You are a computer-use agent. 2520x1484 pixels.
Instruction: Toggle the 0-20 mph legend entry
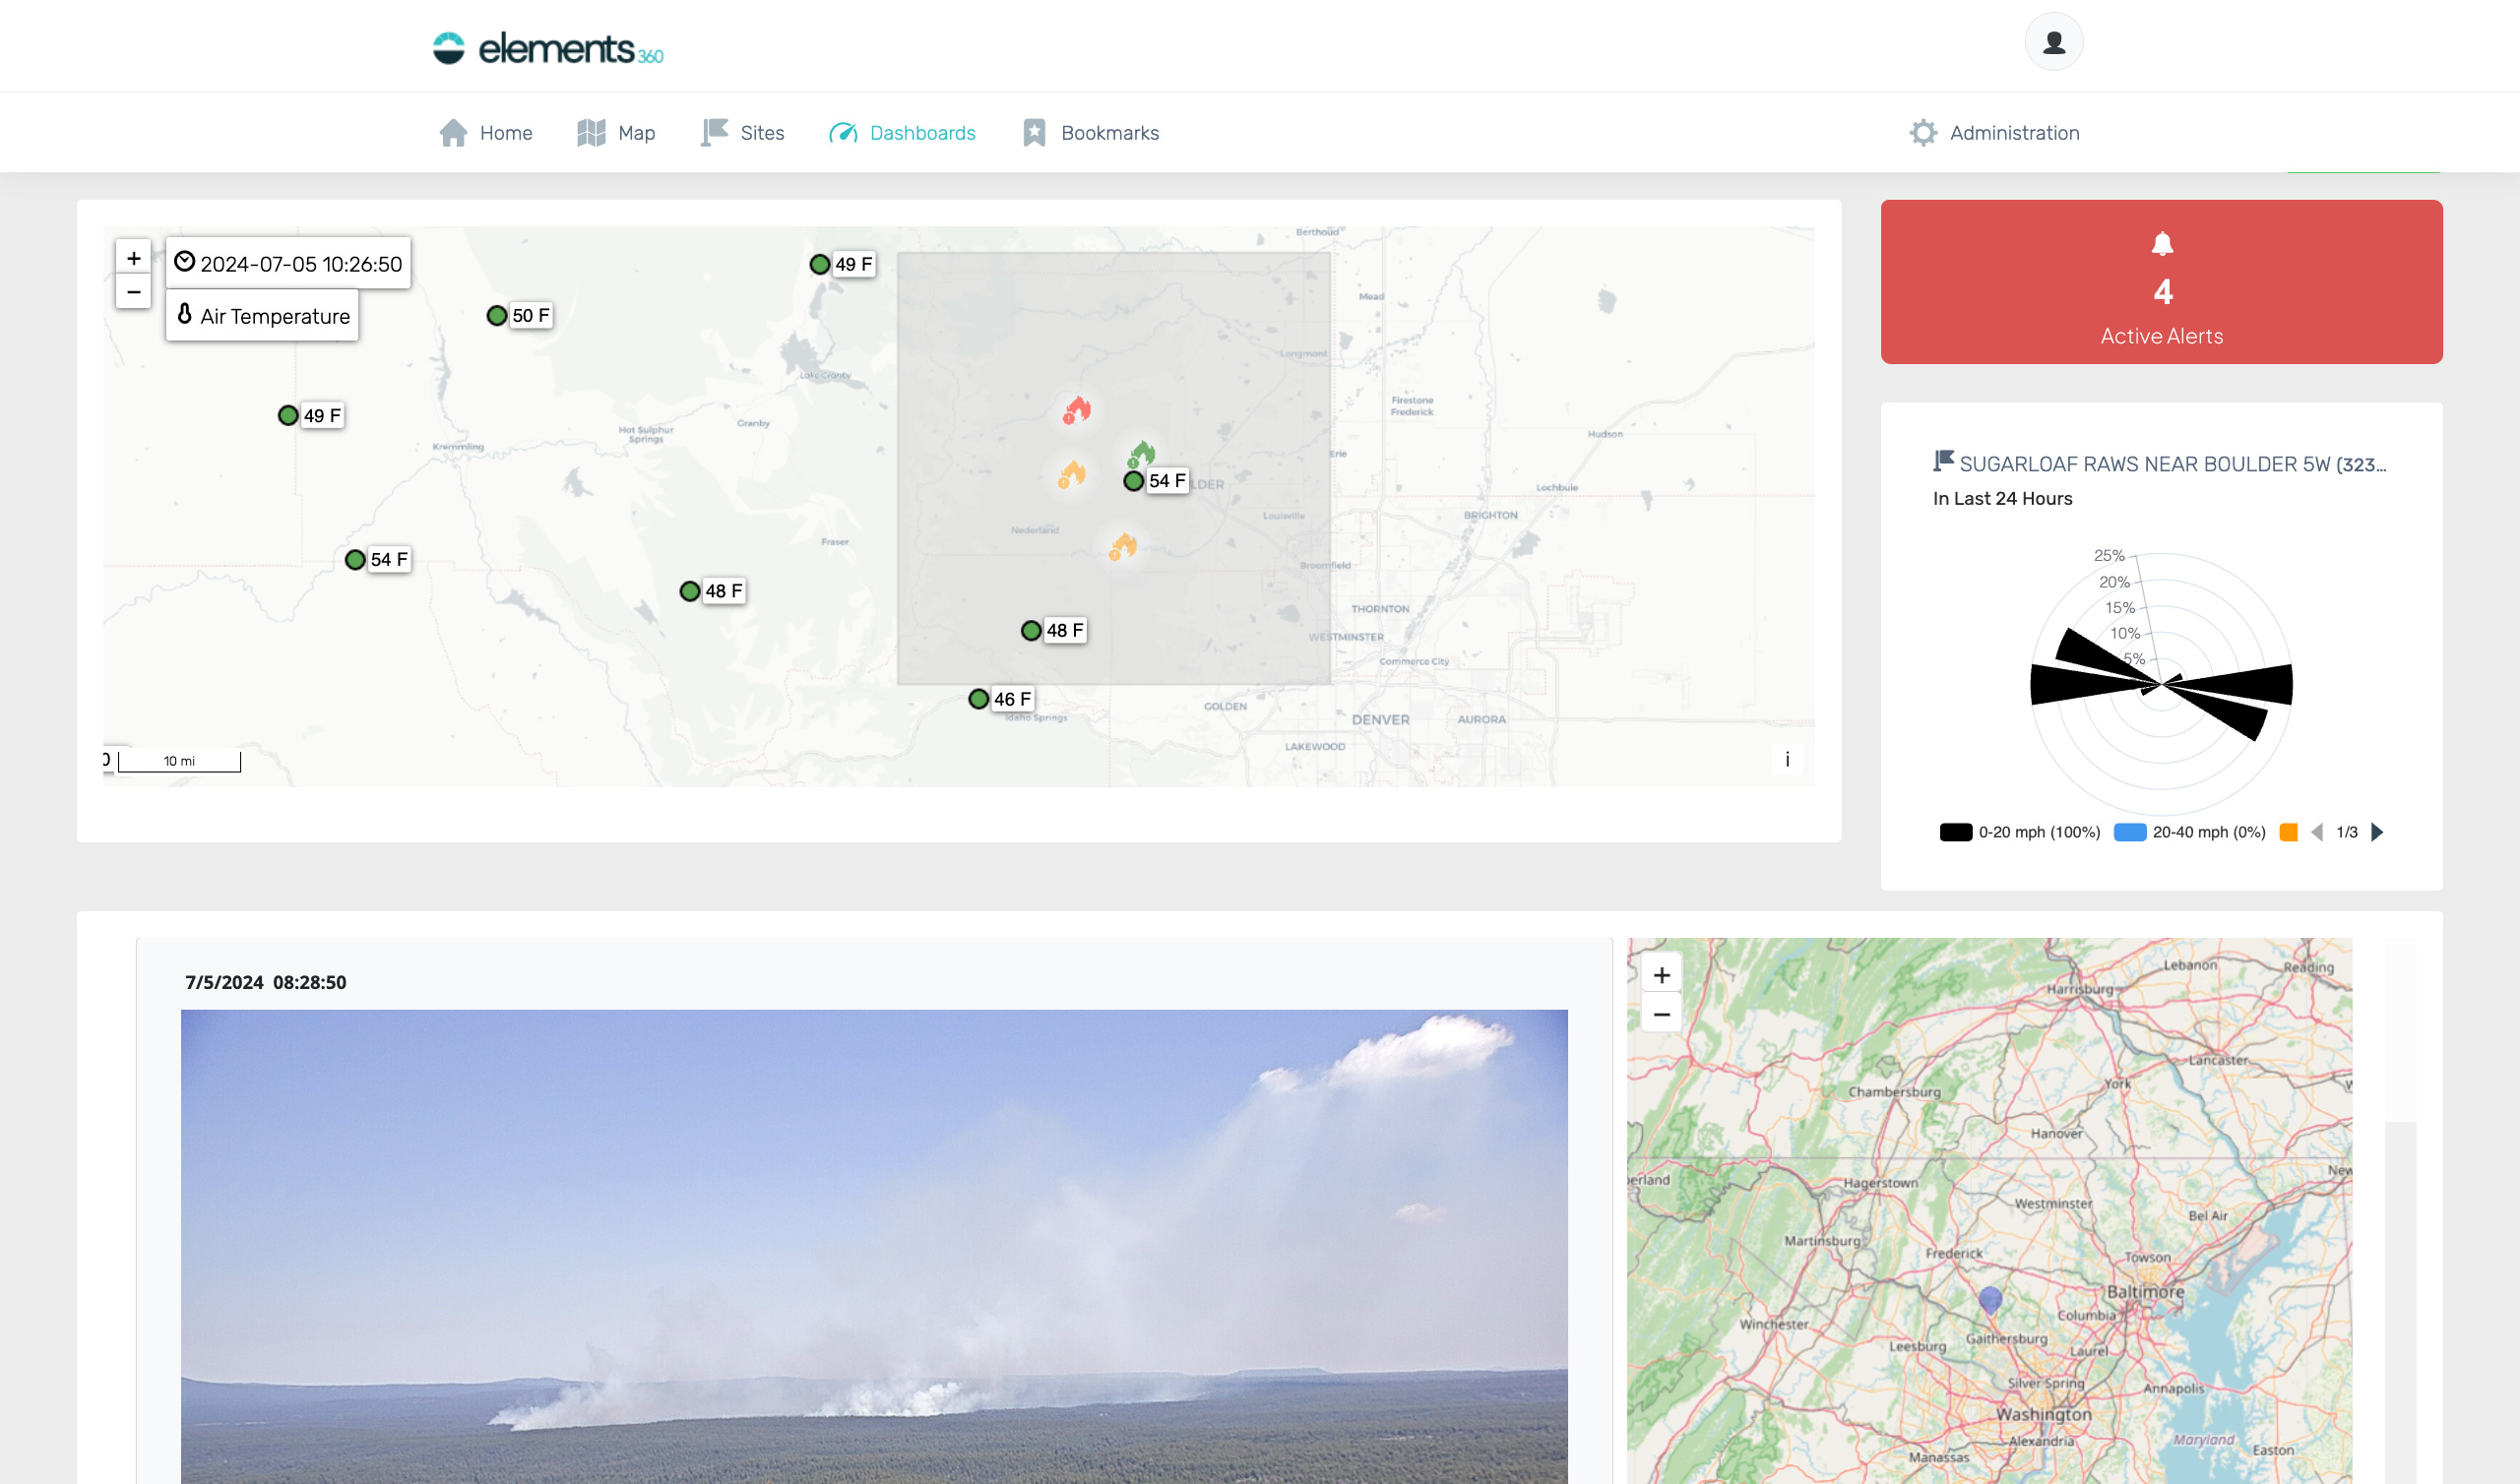2019,832
